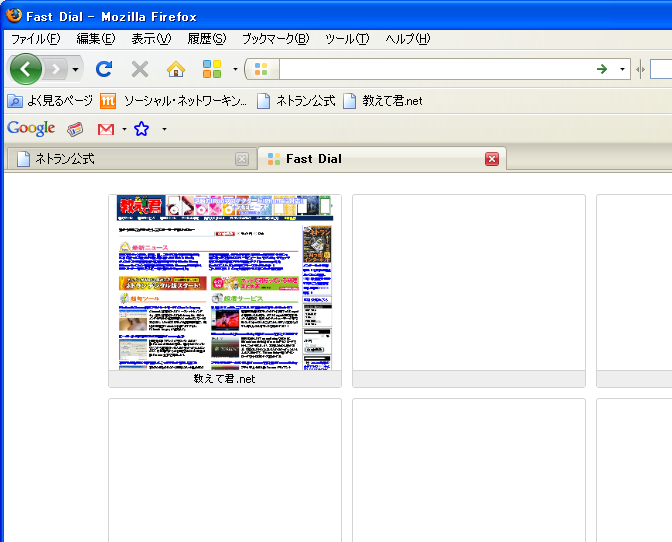Click the Stop loading X button
The image size is (672, 542).
point(140,69)
